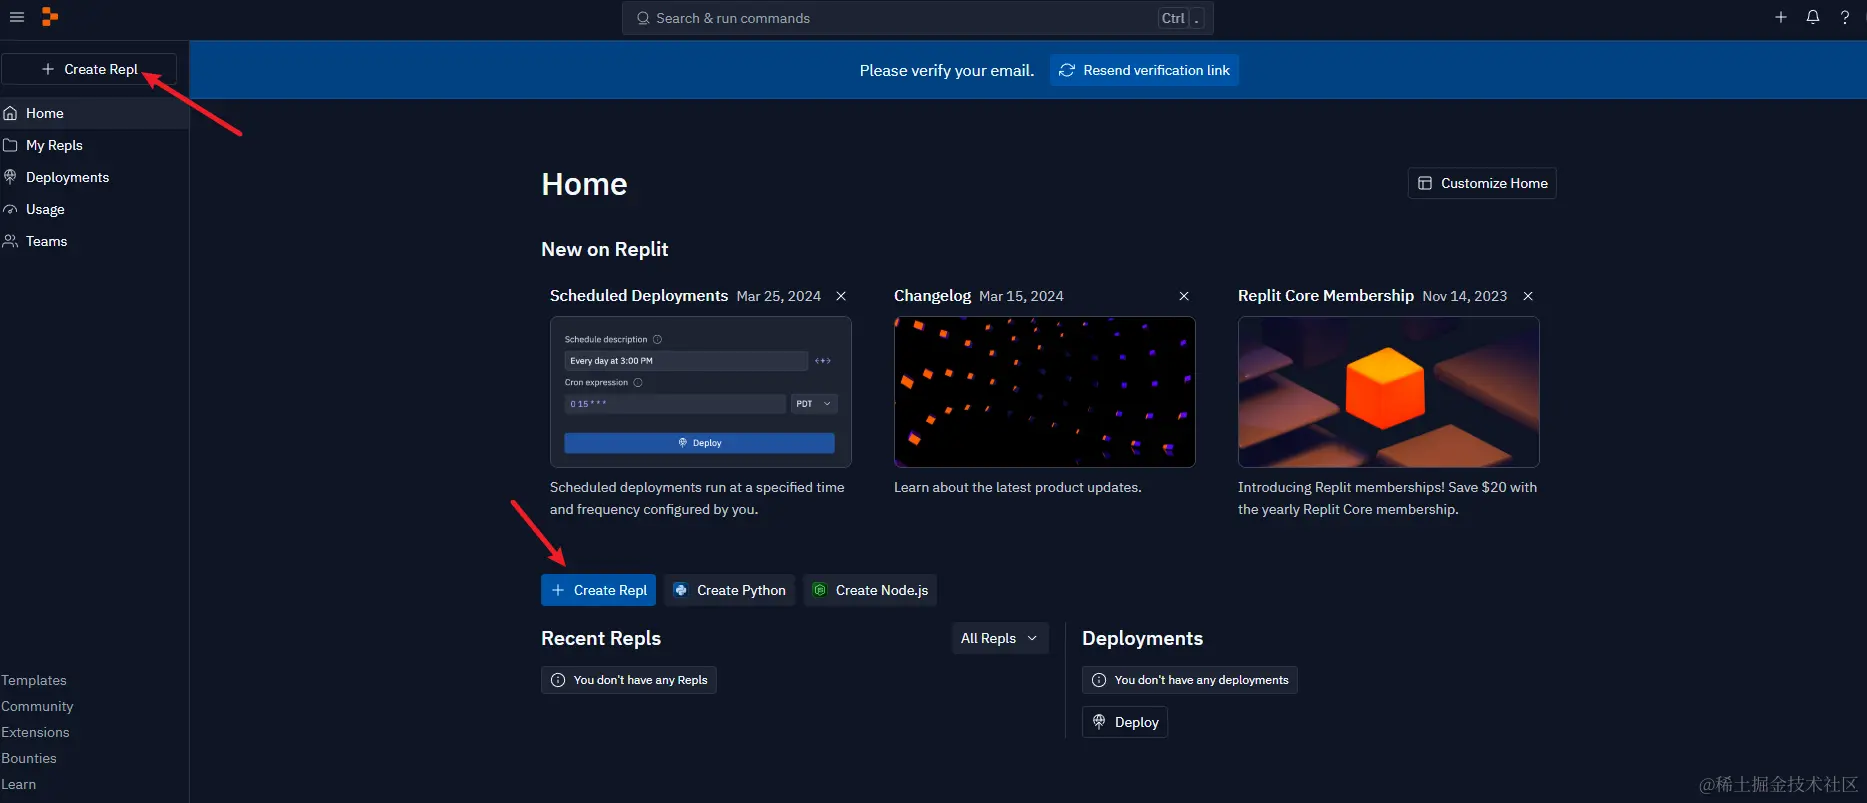The image size is (1867, 803).
Task: Click the Home house icon in sidebar
Action: click(10, 113)
